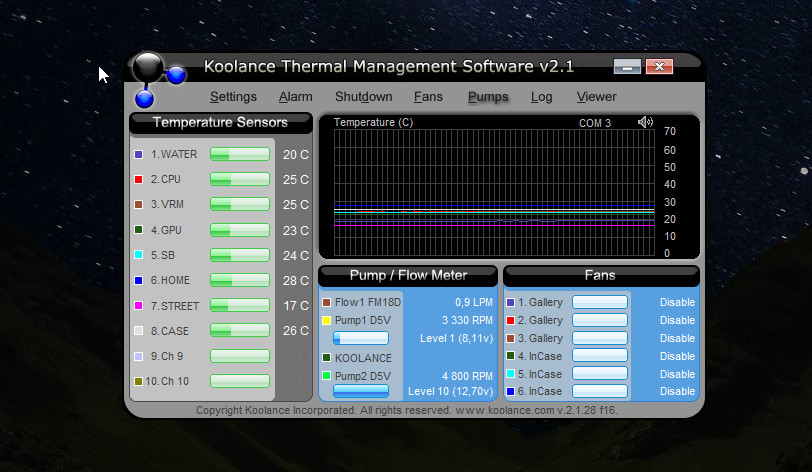
Task: Click the dark green swatch for 4.GPU sensor
Action: 138,230
